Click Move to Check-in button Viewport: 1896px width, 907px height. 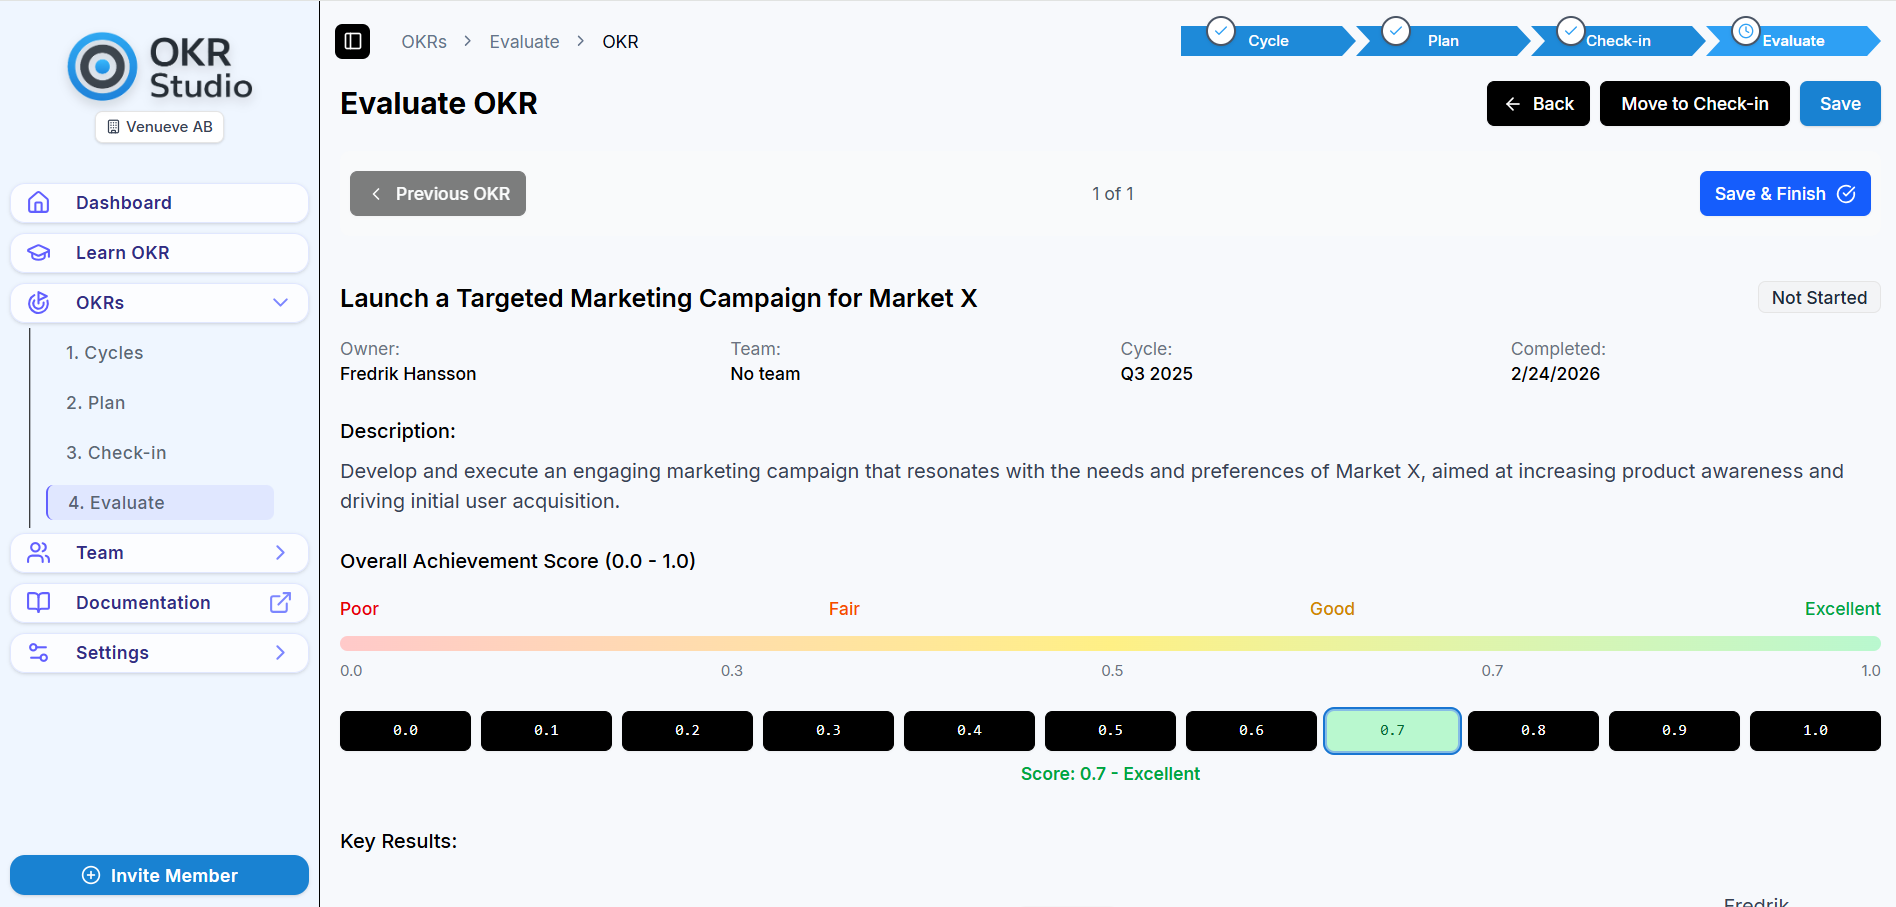click(1694, 104)
